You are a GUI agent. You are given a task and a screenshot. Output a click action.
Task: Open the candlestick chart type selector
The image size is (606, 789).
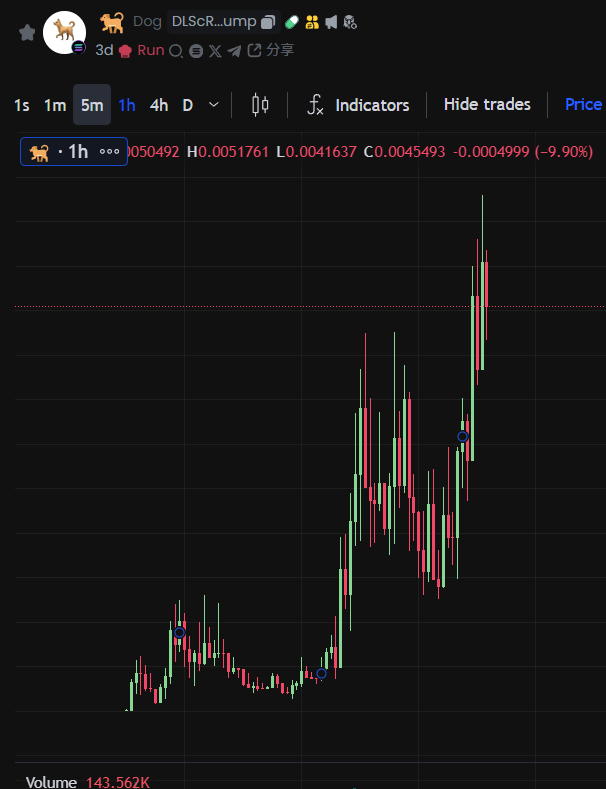260,105
